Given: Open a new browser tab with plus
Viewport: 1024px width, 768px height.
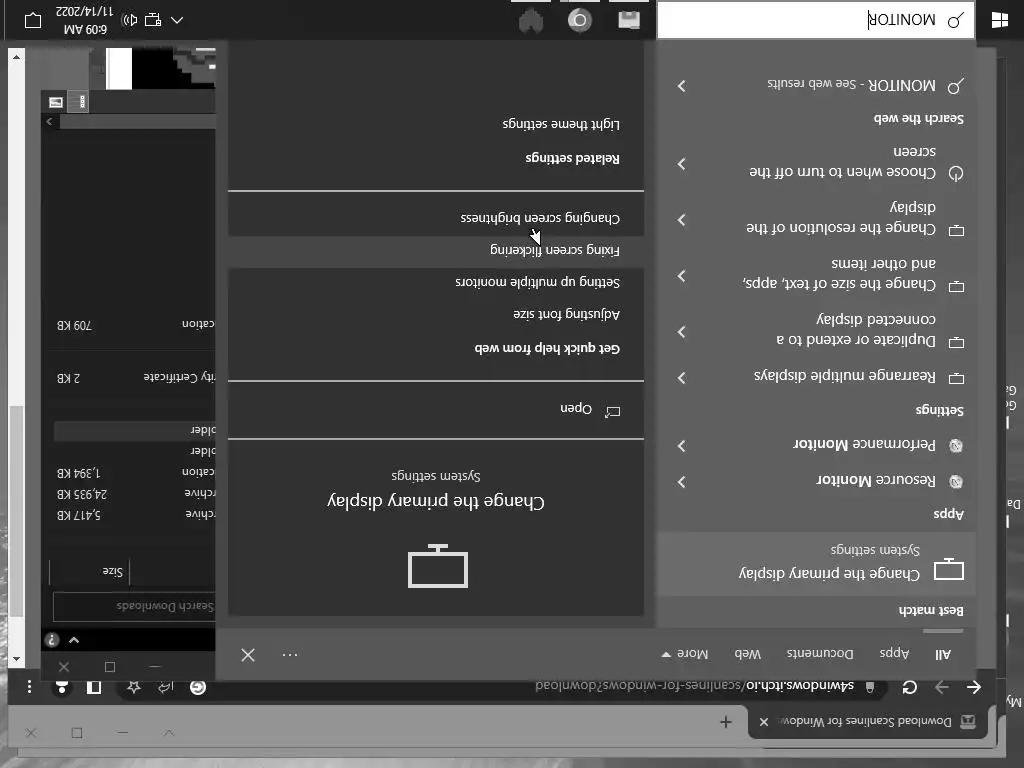Looking at the screenshot, I should (x=726, y=722).
